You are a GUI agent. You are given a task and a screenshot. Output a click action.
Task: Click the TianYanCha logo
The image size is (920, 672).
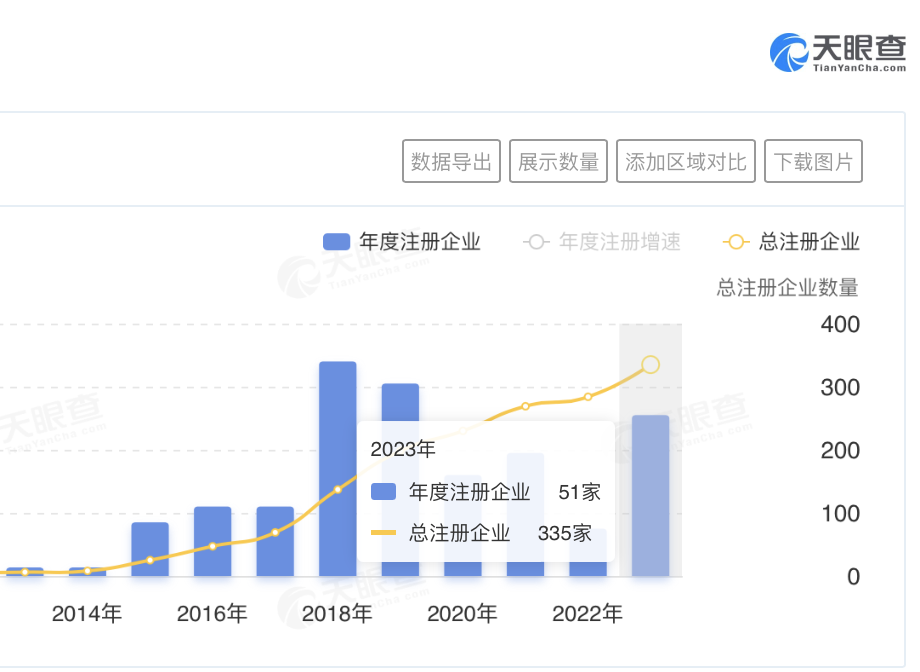836,51
